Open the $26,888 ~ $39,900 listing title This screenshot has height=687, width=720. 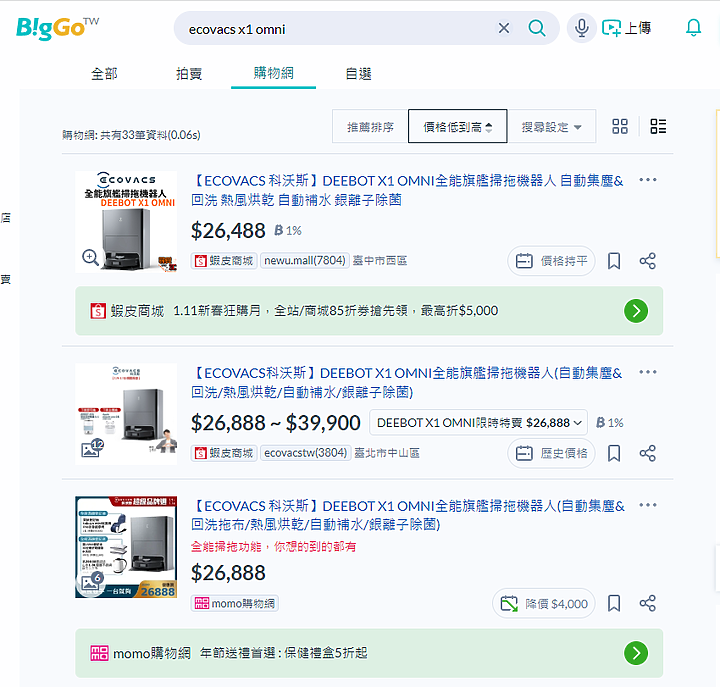pos(406,383)
